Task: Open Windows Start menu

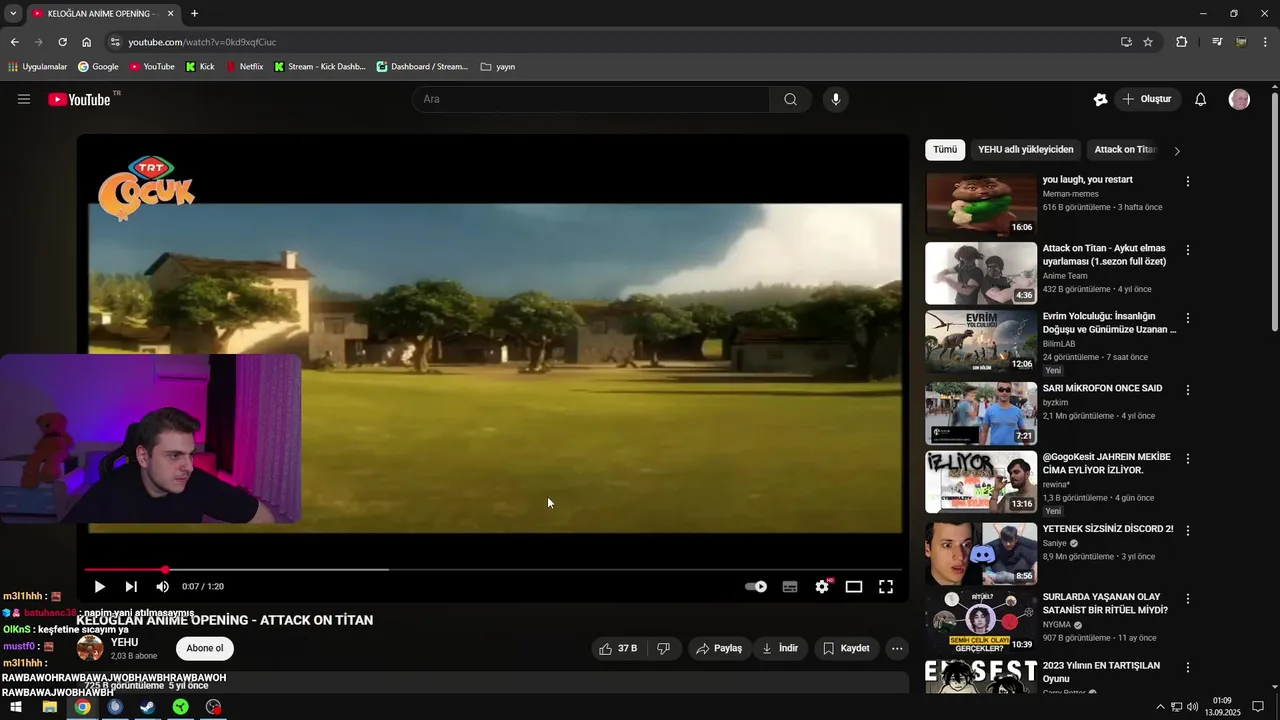Action: (16, 707)
